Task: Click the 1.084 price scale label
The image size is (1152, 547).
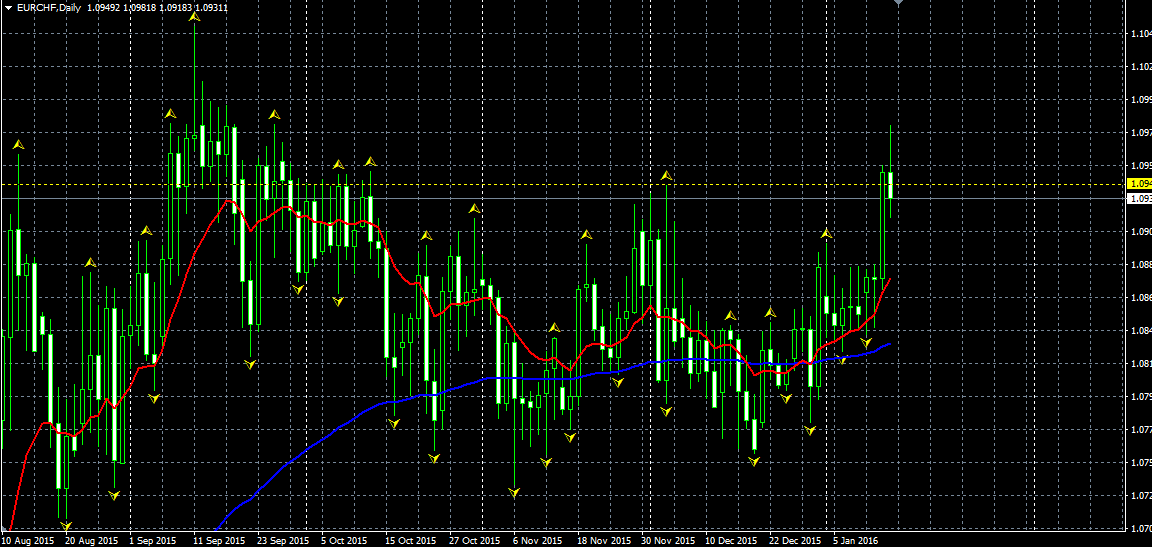Action: (1140, 331)
